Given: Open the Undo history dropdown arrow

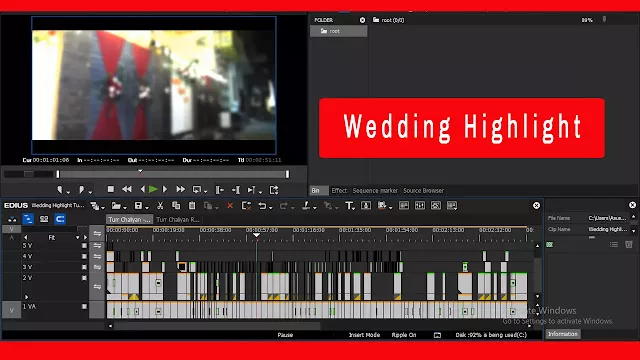Looking at the screenshot, I should coord(270,208).
